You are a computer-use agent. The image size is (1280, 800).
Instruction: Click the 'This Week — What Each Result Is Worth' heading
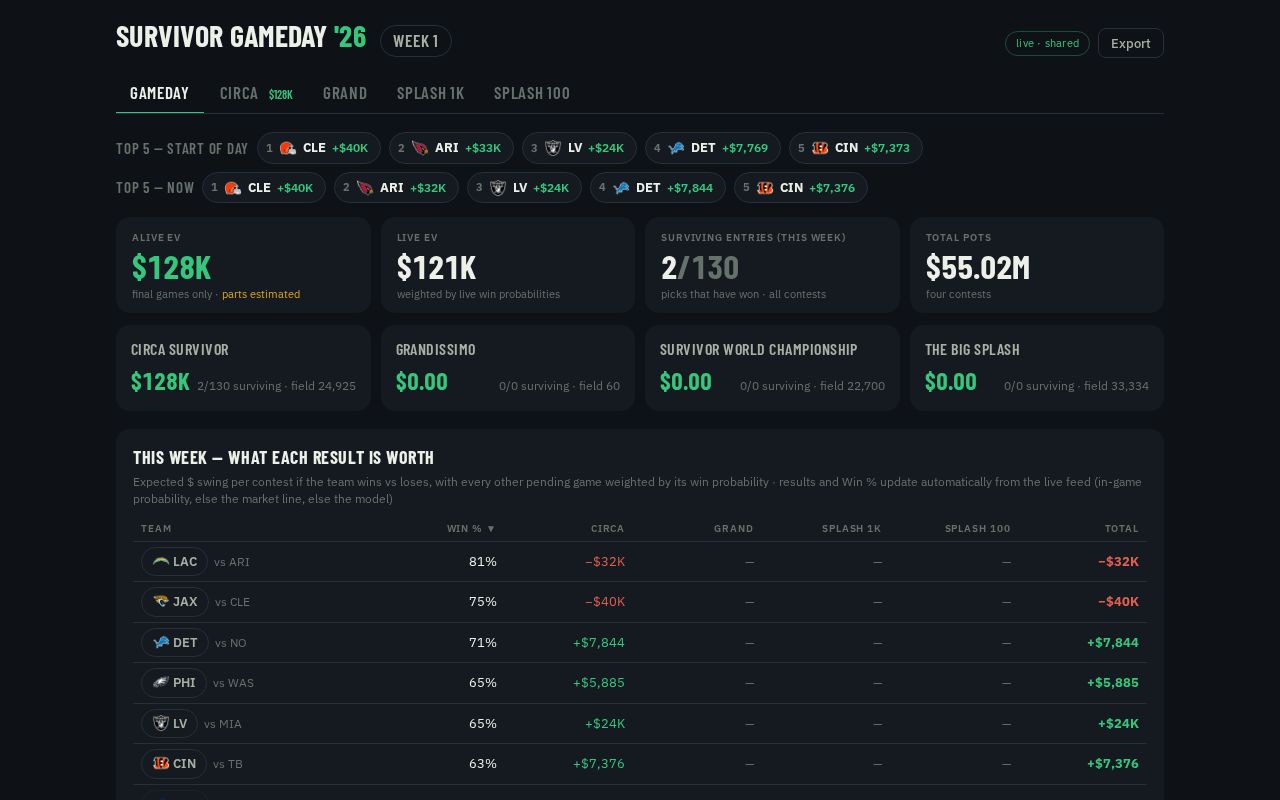(x=283, y=457)
